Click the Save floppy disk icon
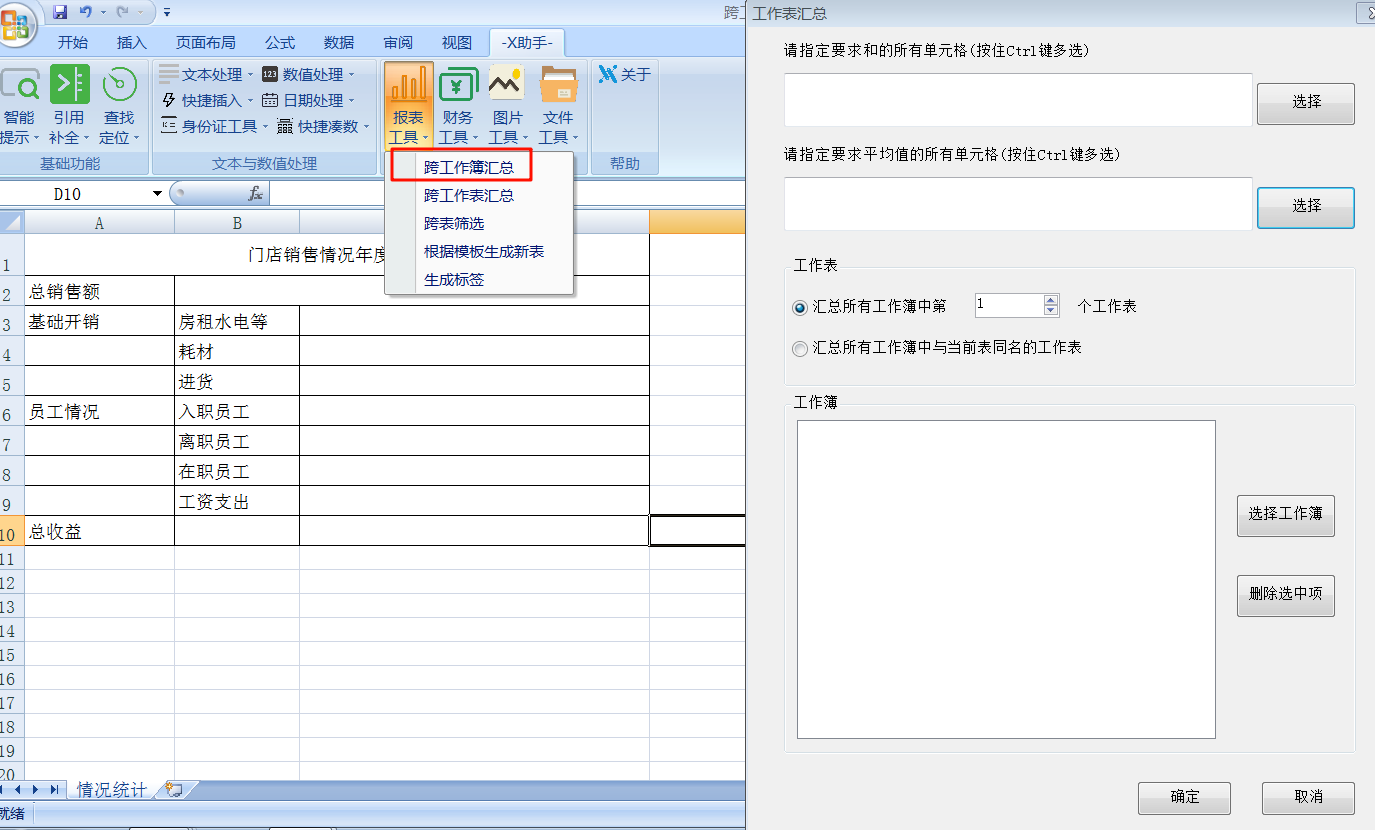 (60, 12)
